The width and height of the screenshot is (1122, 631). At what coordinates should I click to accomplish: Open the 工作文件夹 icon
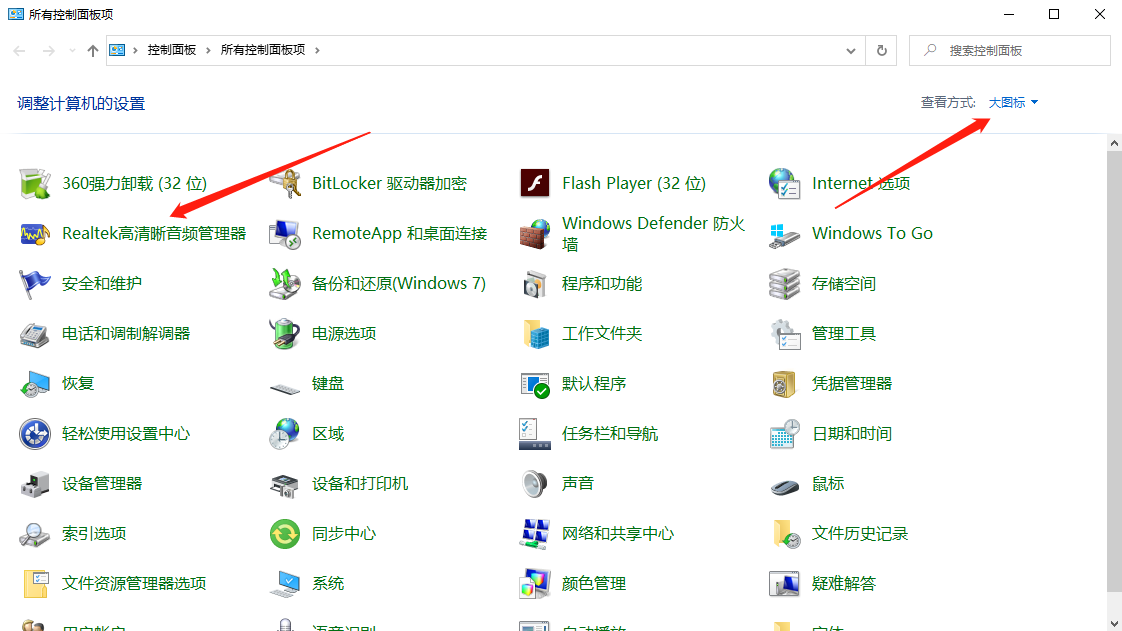coord(536,334)
